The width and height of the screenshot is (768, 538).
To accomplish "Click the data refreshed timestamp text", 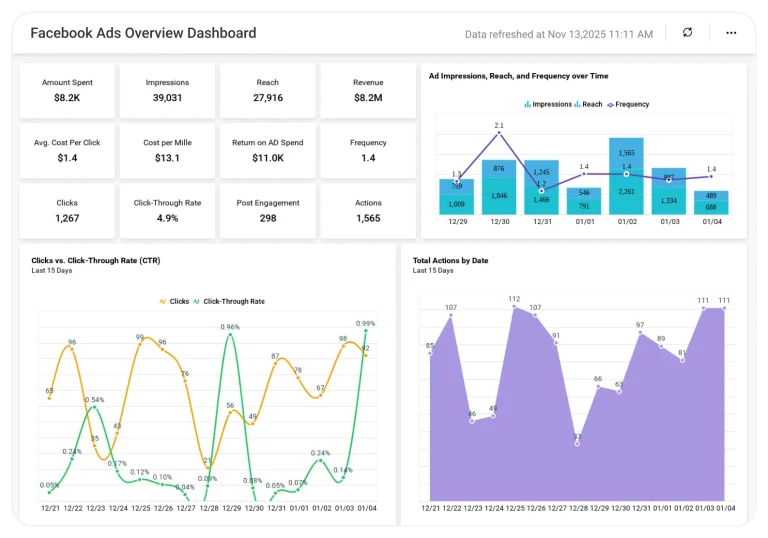I will pyautogui.click(x=558, y=34).
